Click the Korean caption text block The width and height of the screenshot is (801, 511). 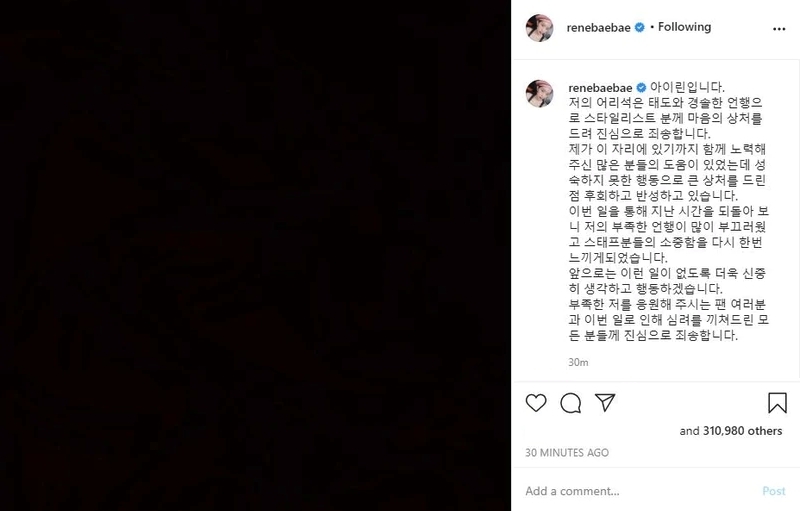[x=669, y=211]
